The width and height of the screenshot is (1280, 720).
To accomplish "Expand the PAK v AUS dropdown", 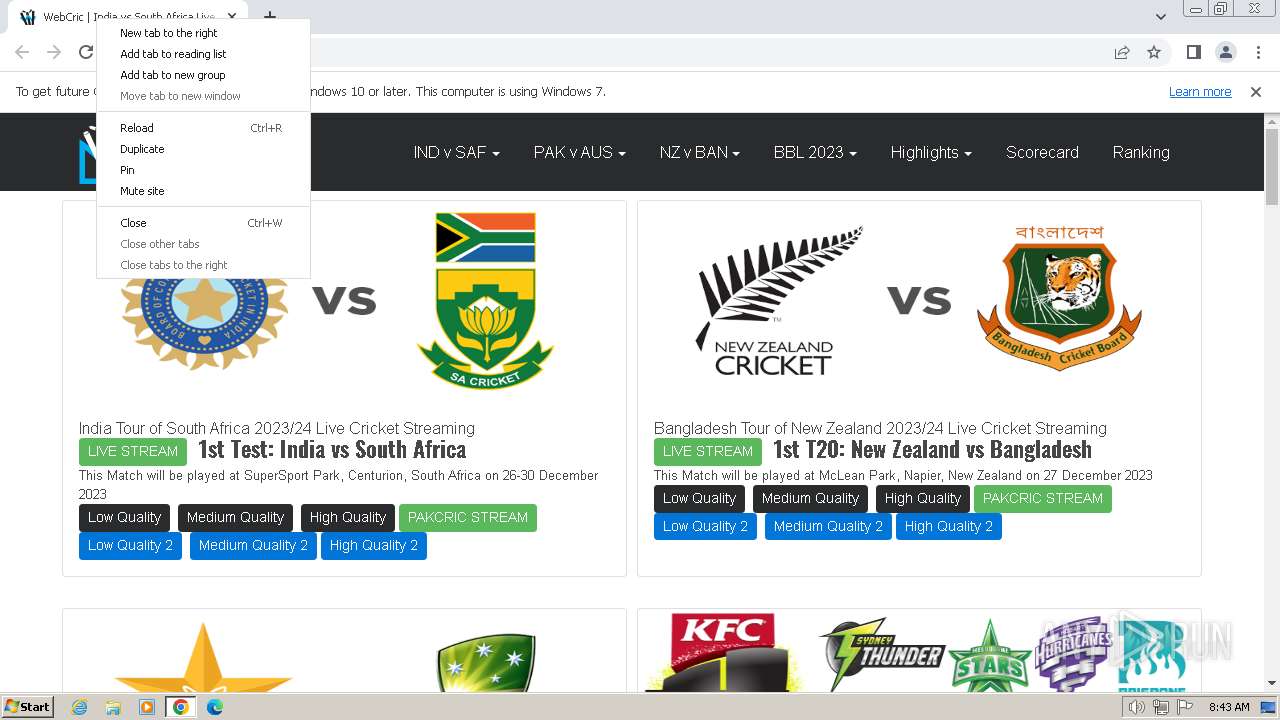I will 579,152.
